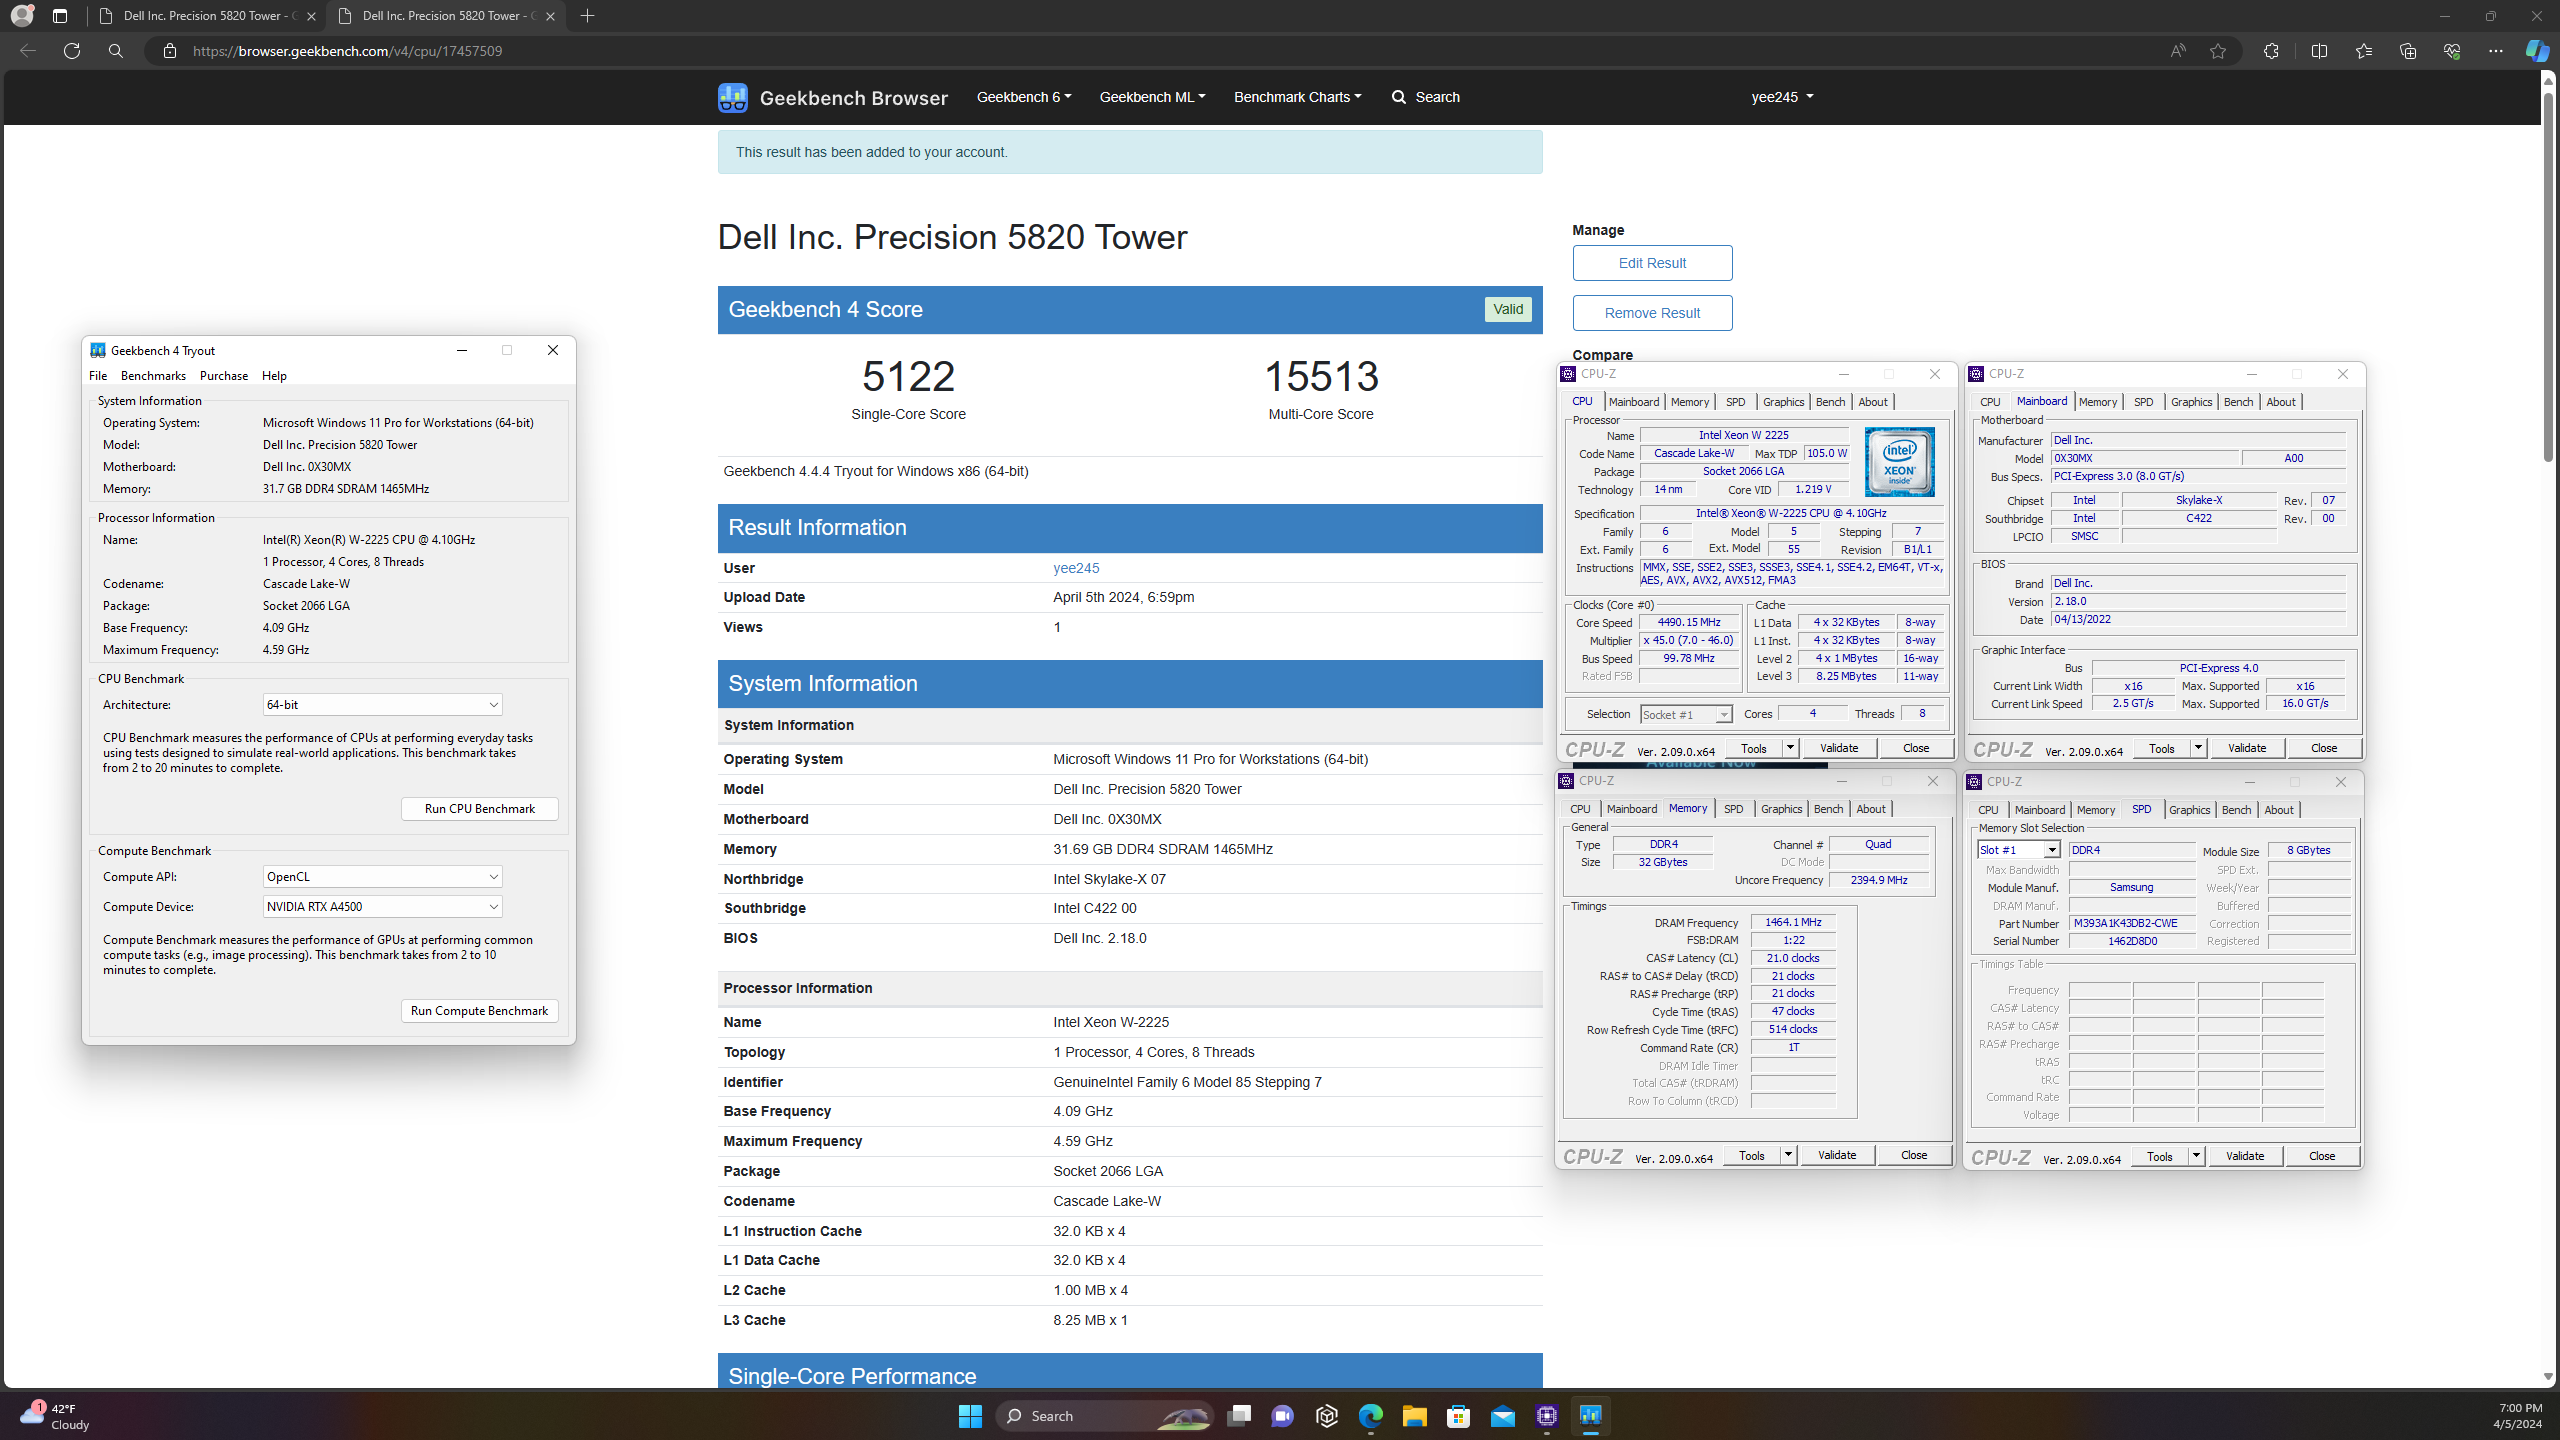Viewport: 2560px width, 1440px height.
Task: Open the yee245 account dropdown
Action: (x=1782, y=97)
